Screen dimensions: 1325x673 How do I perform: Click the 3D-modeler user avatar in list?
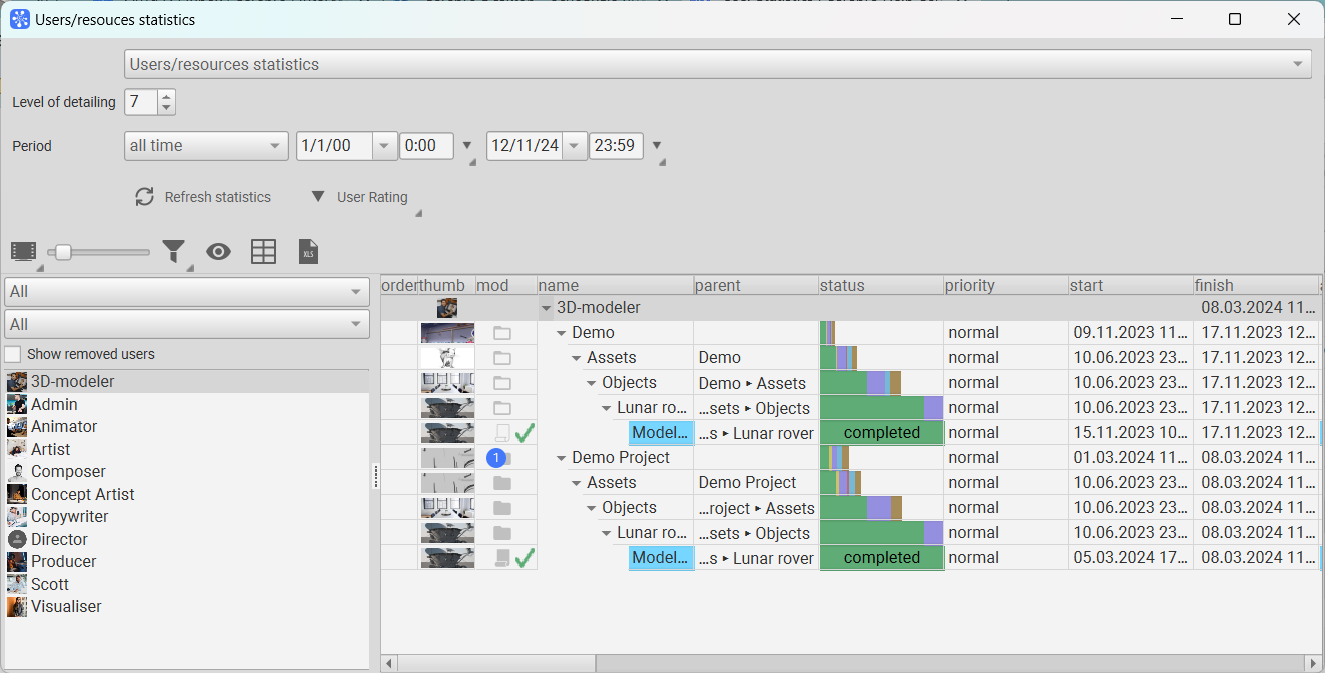pos(16,382)
